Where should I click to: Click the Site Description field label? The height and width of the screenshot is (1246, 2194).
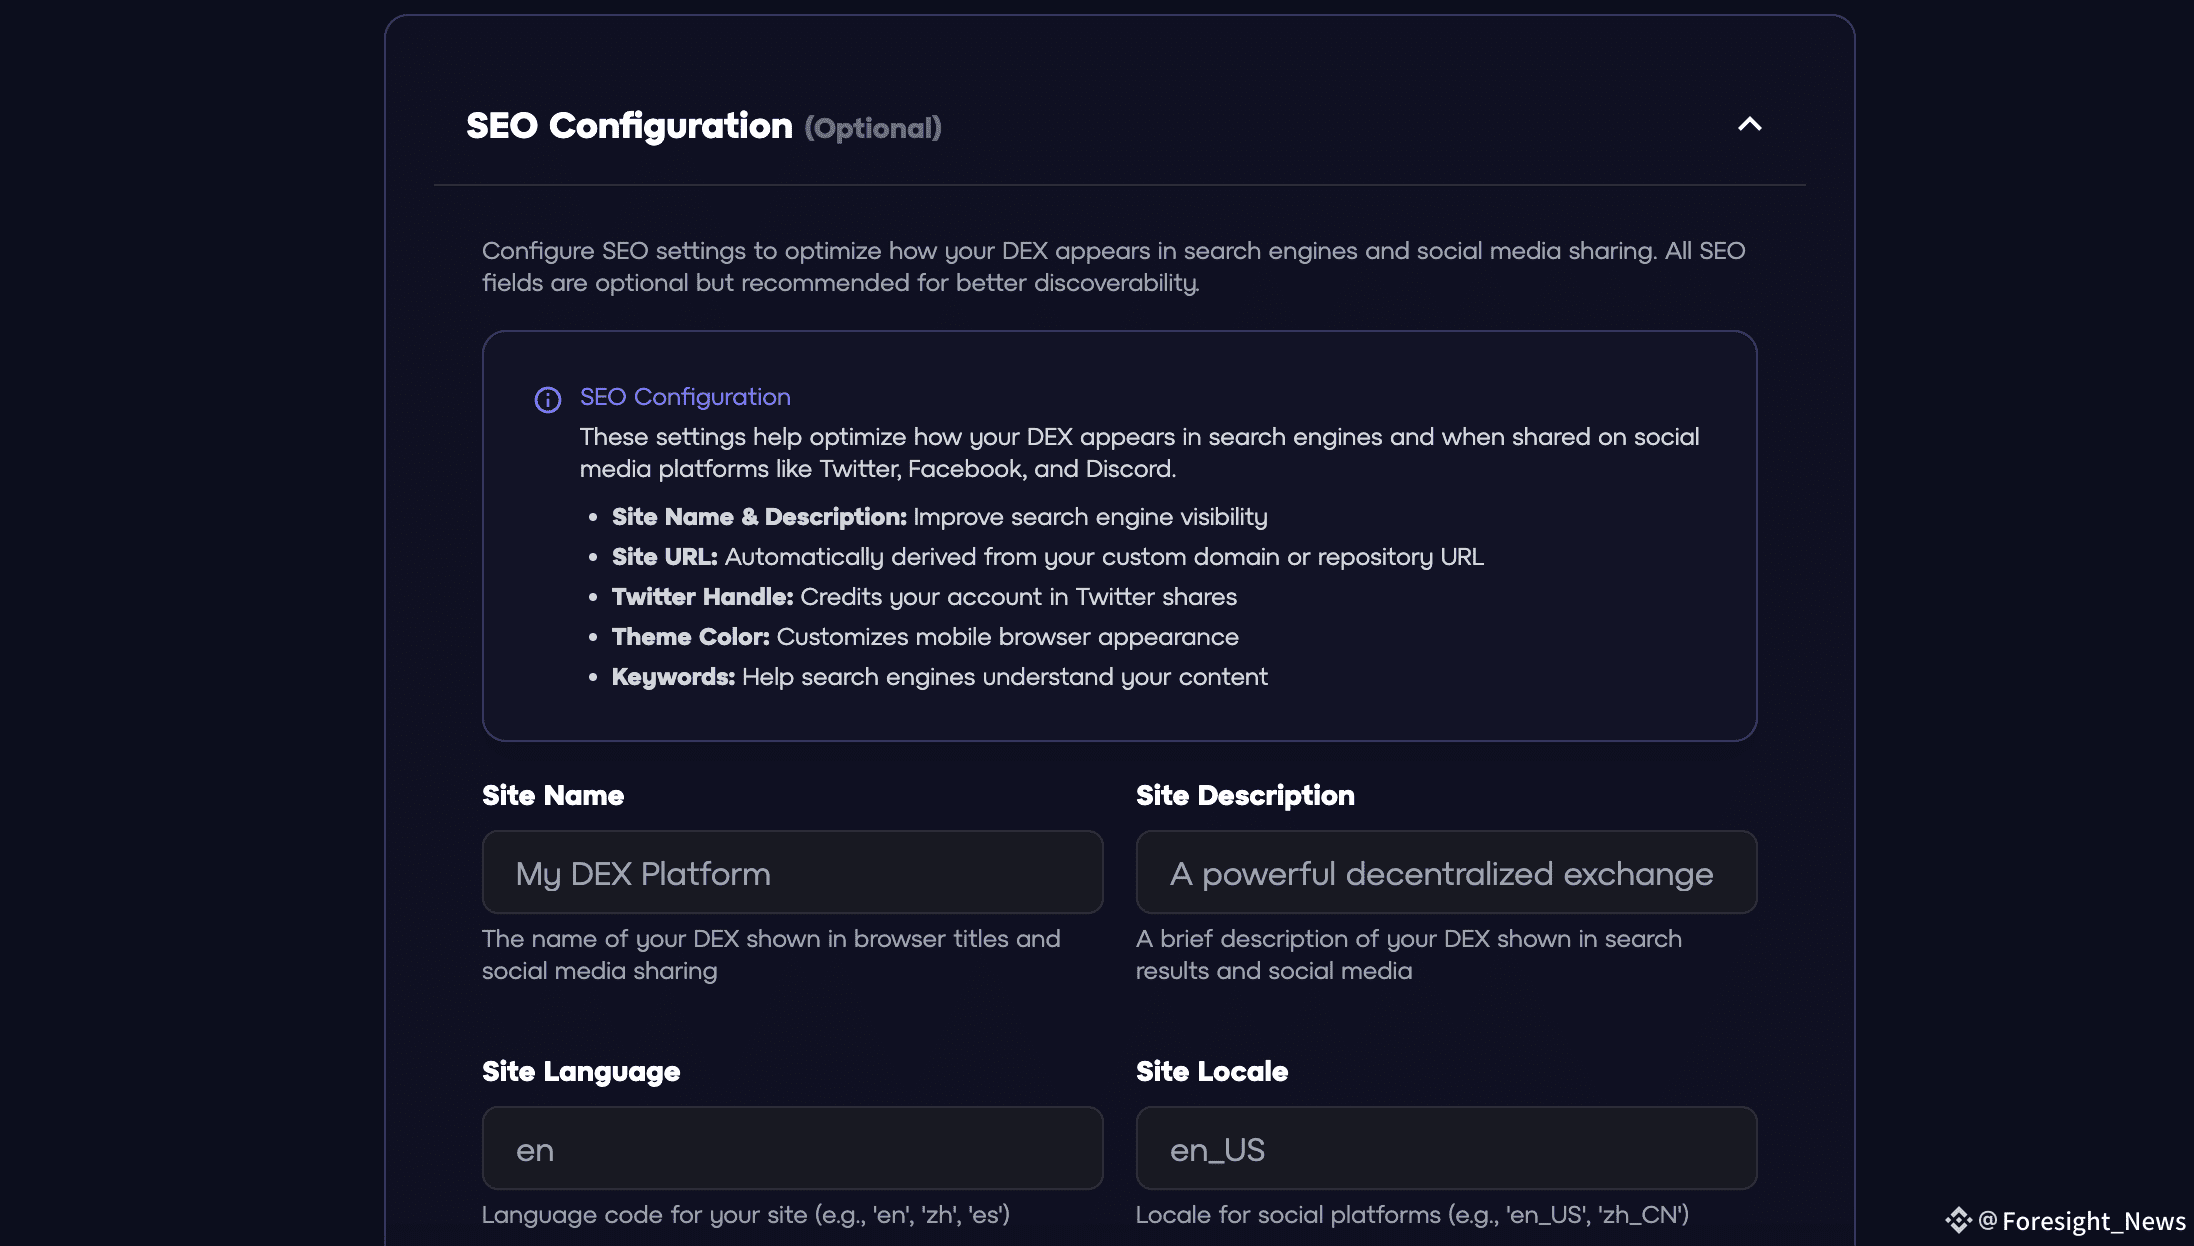point(1245,796)
